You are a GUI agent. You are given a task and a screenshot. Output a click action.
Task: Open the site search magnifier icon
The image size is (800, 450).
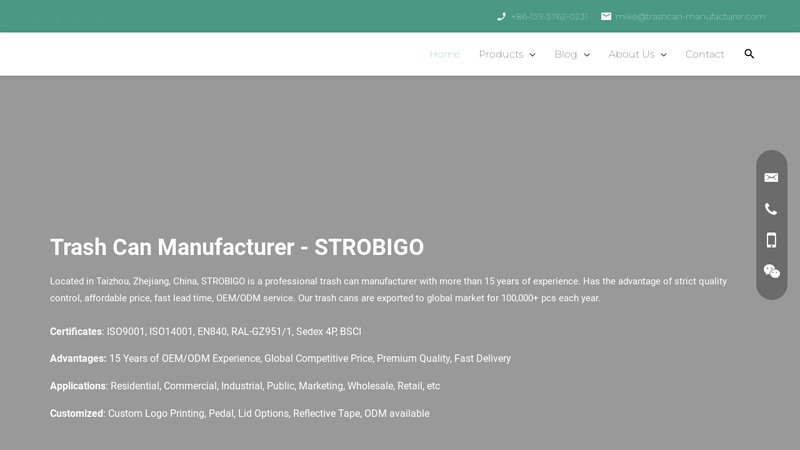point(749,54)
